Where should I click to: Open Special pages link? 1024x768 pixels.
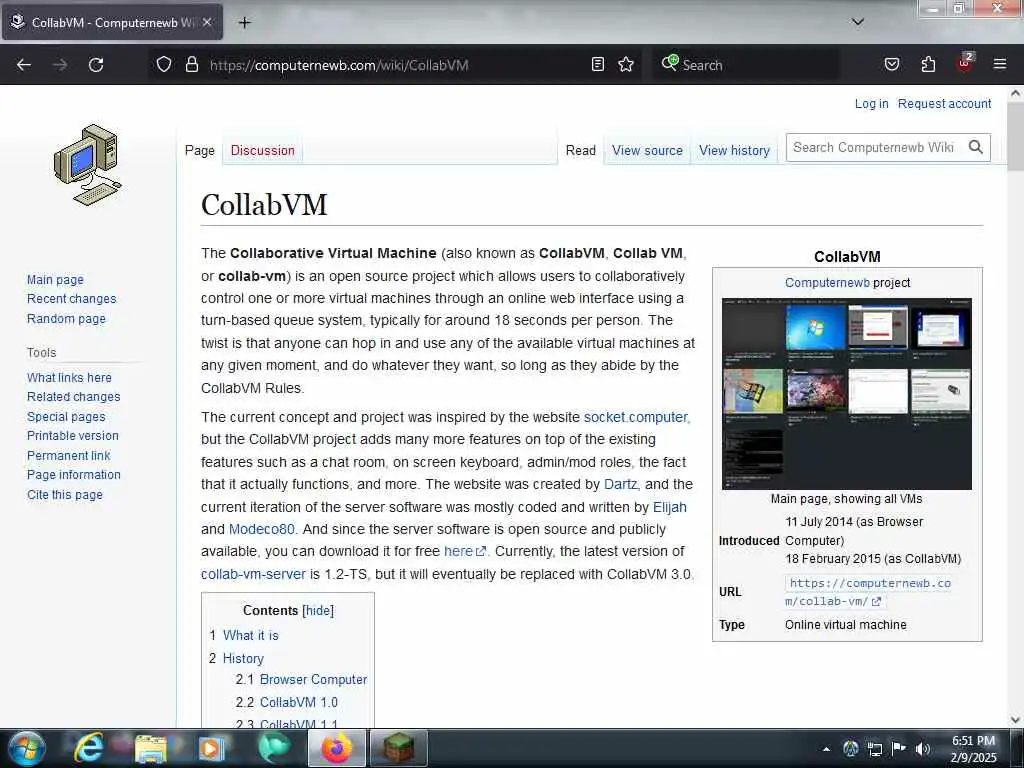point(66,417)
